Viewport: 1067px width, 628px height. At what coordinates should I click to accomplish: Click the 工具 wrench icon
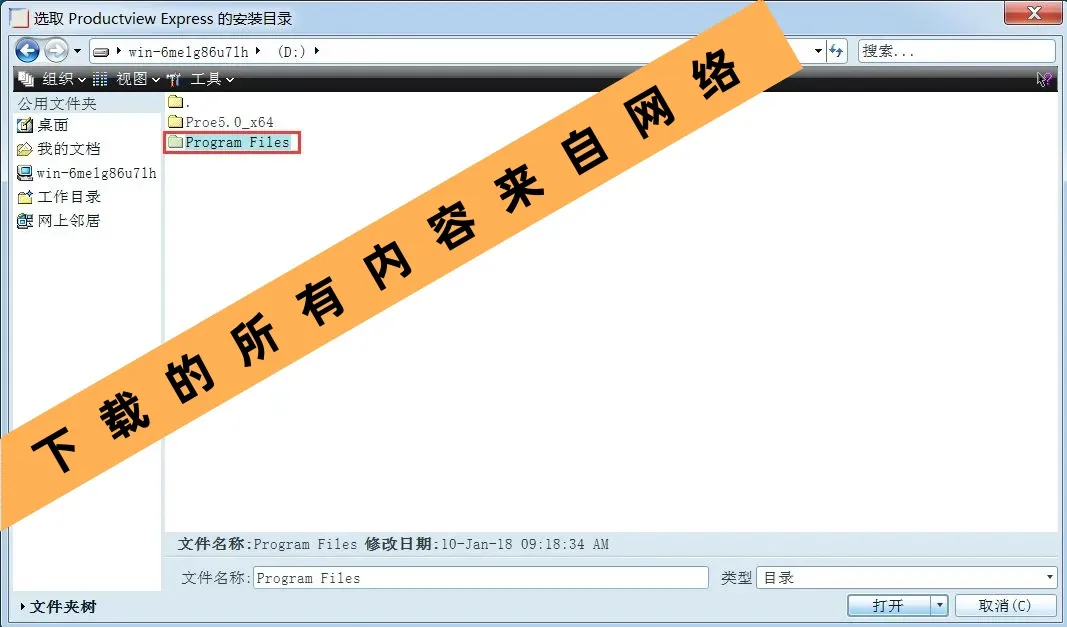(174, 80)
